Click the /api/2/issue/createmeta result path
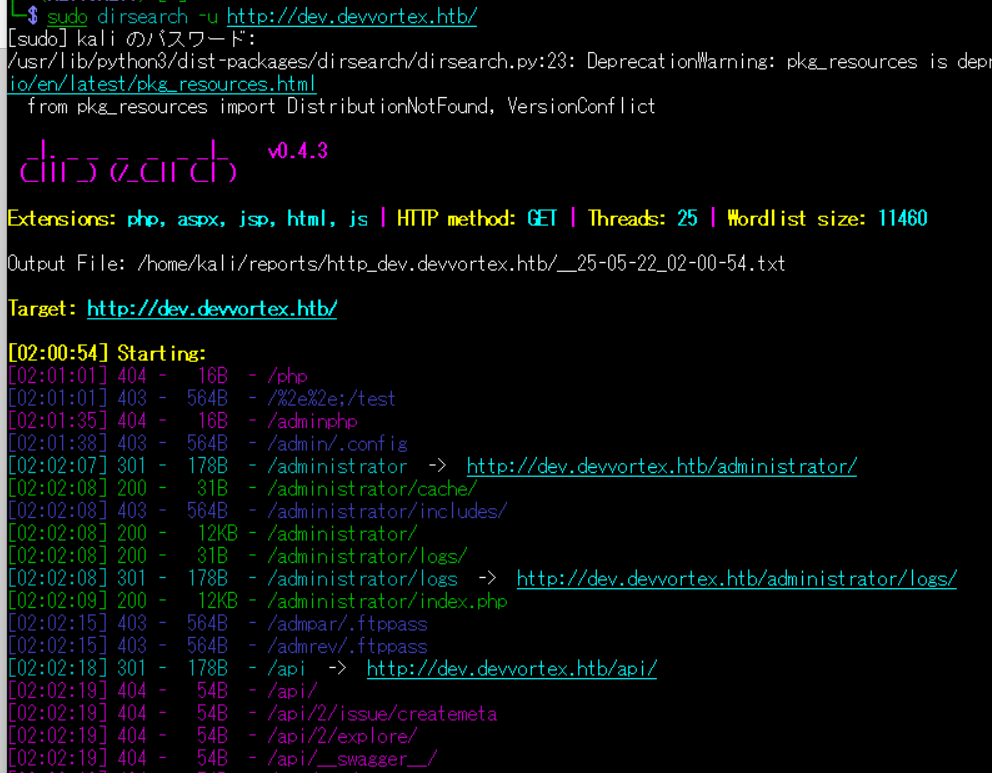 (381, 714)
